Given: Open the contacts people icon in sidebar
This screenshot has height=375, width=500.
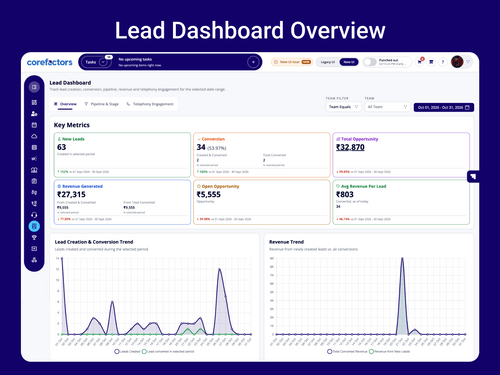Looking at the screenshot, I should 34,114.
